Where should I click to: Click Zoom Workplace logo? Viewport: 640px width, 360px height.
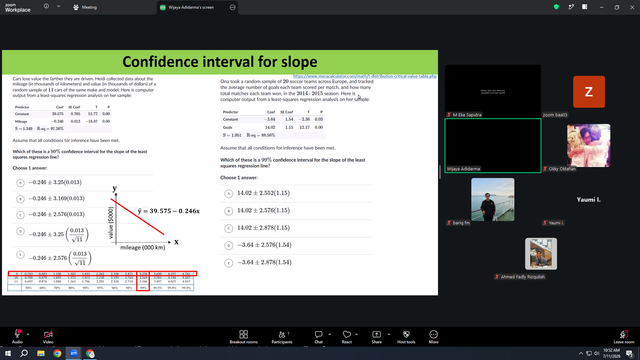18,8
